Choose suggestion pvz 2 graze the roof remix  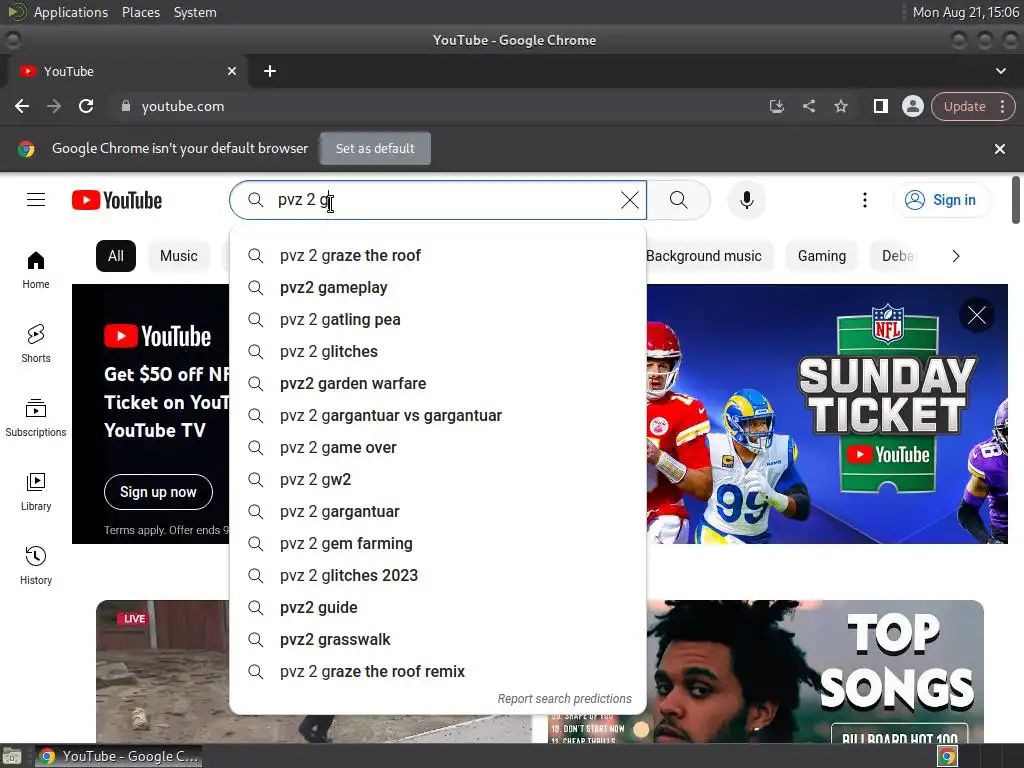(438, 671)
